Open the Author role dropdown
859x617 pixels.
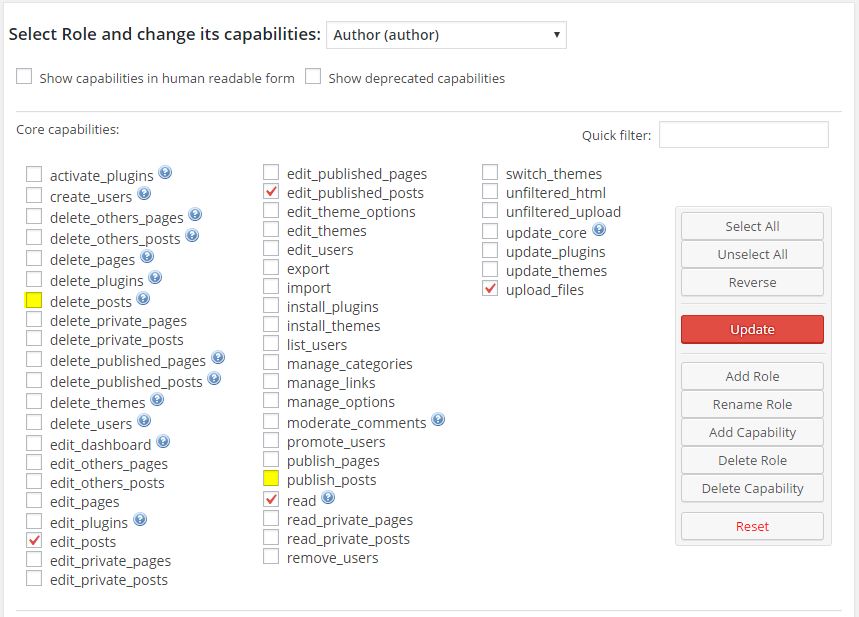coord(446,35)
